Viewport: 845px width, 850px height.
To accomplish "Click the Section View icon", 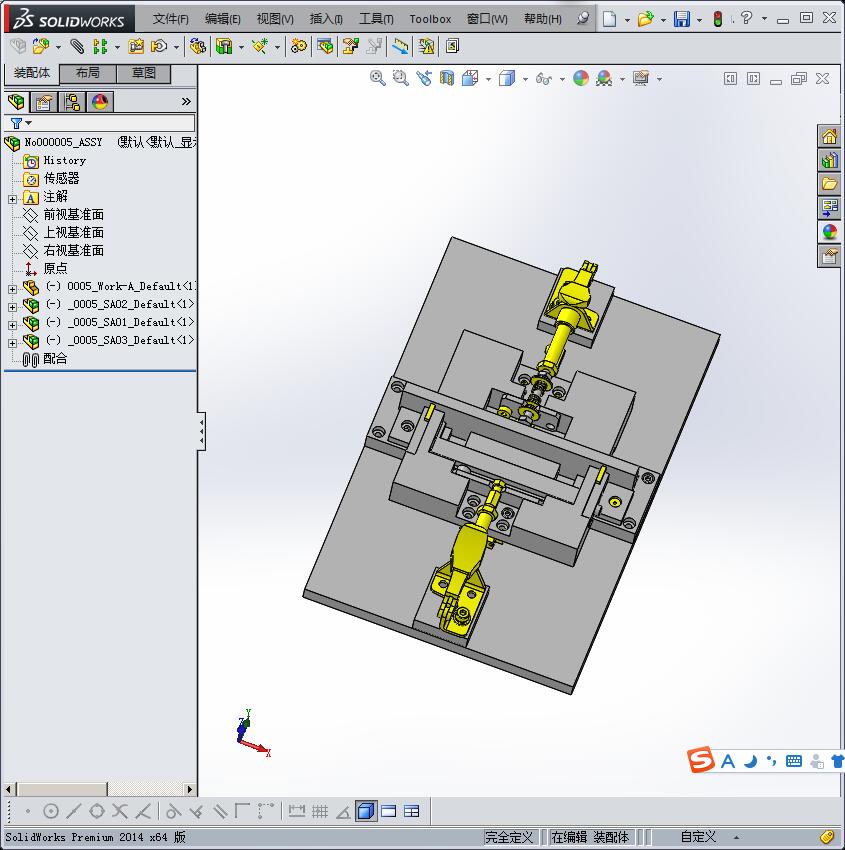I will click(x=447, y=79).
